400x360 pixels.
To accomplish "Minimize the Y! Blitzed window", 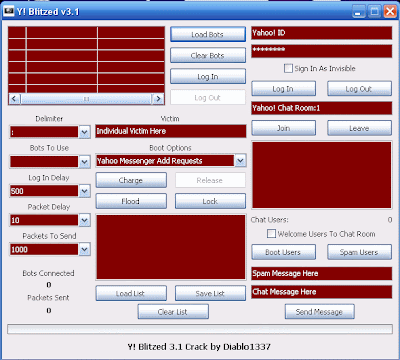I will [x=359, y=12].
